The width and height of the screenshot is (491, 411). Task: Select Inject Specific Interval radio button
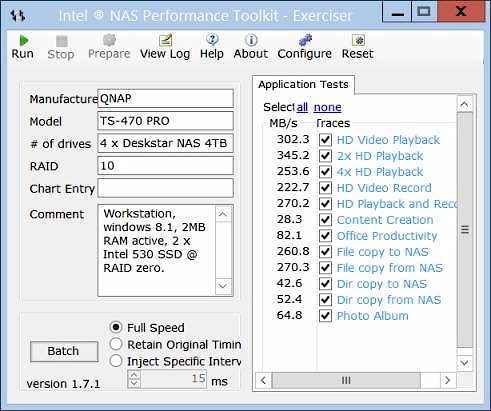(x=116, y=361)
